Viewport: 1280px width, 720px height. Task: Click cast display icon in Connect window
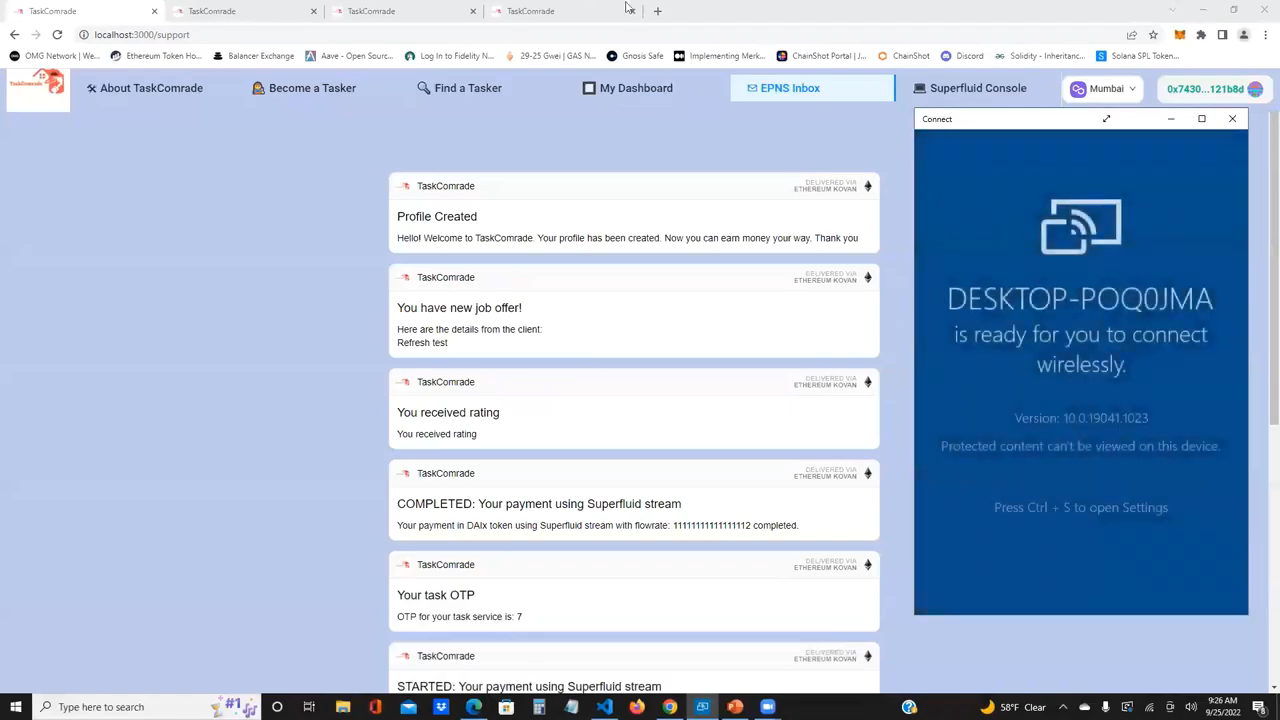click(1080, 227)
